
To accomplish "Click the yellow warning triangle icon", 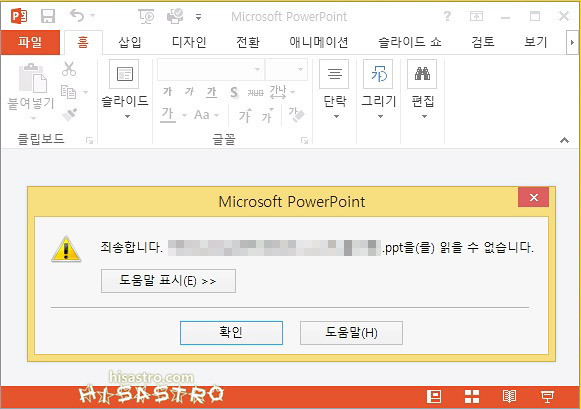I will coord(66,249).
